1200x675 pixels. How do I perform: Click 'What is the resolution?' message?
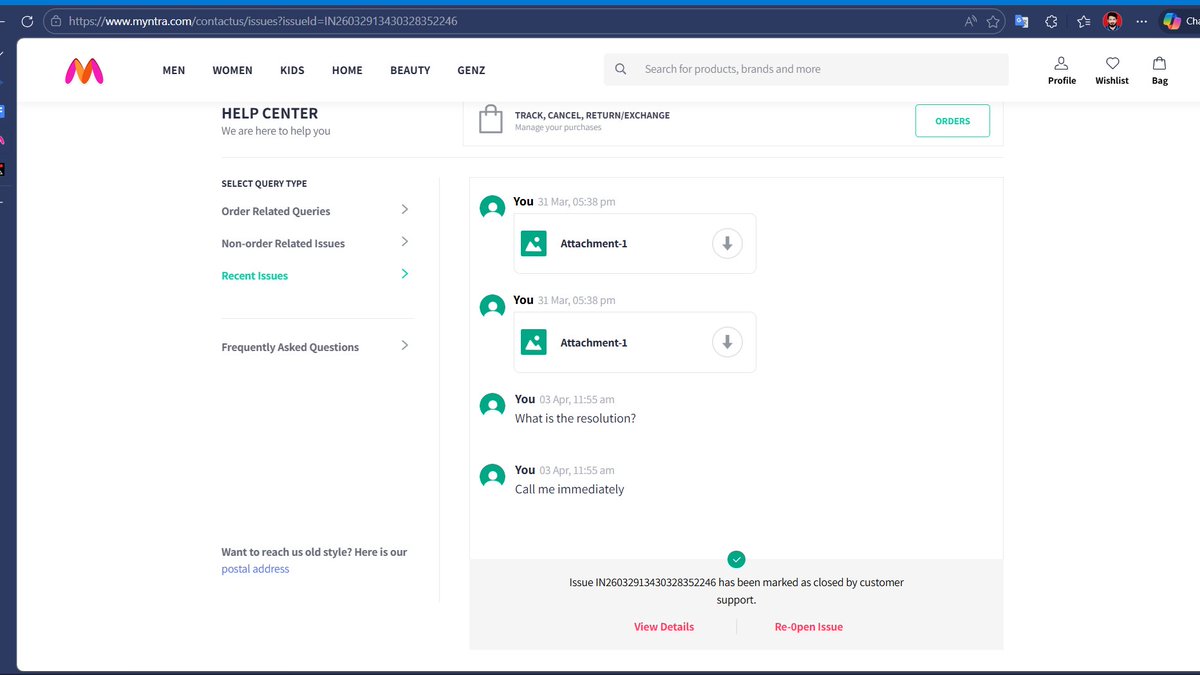[x=575, y=418]
